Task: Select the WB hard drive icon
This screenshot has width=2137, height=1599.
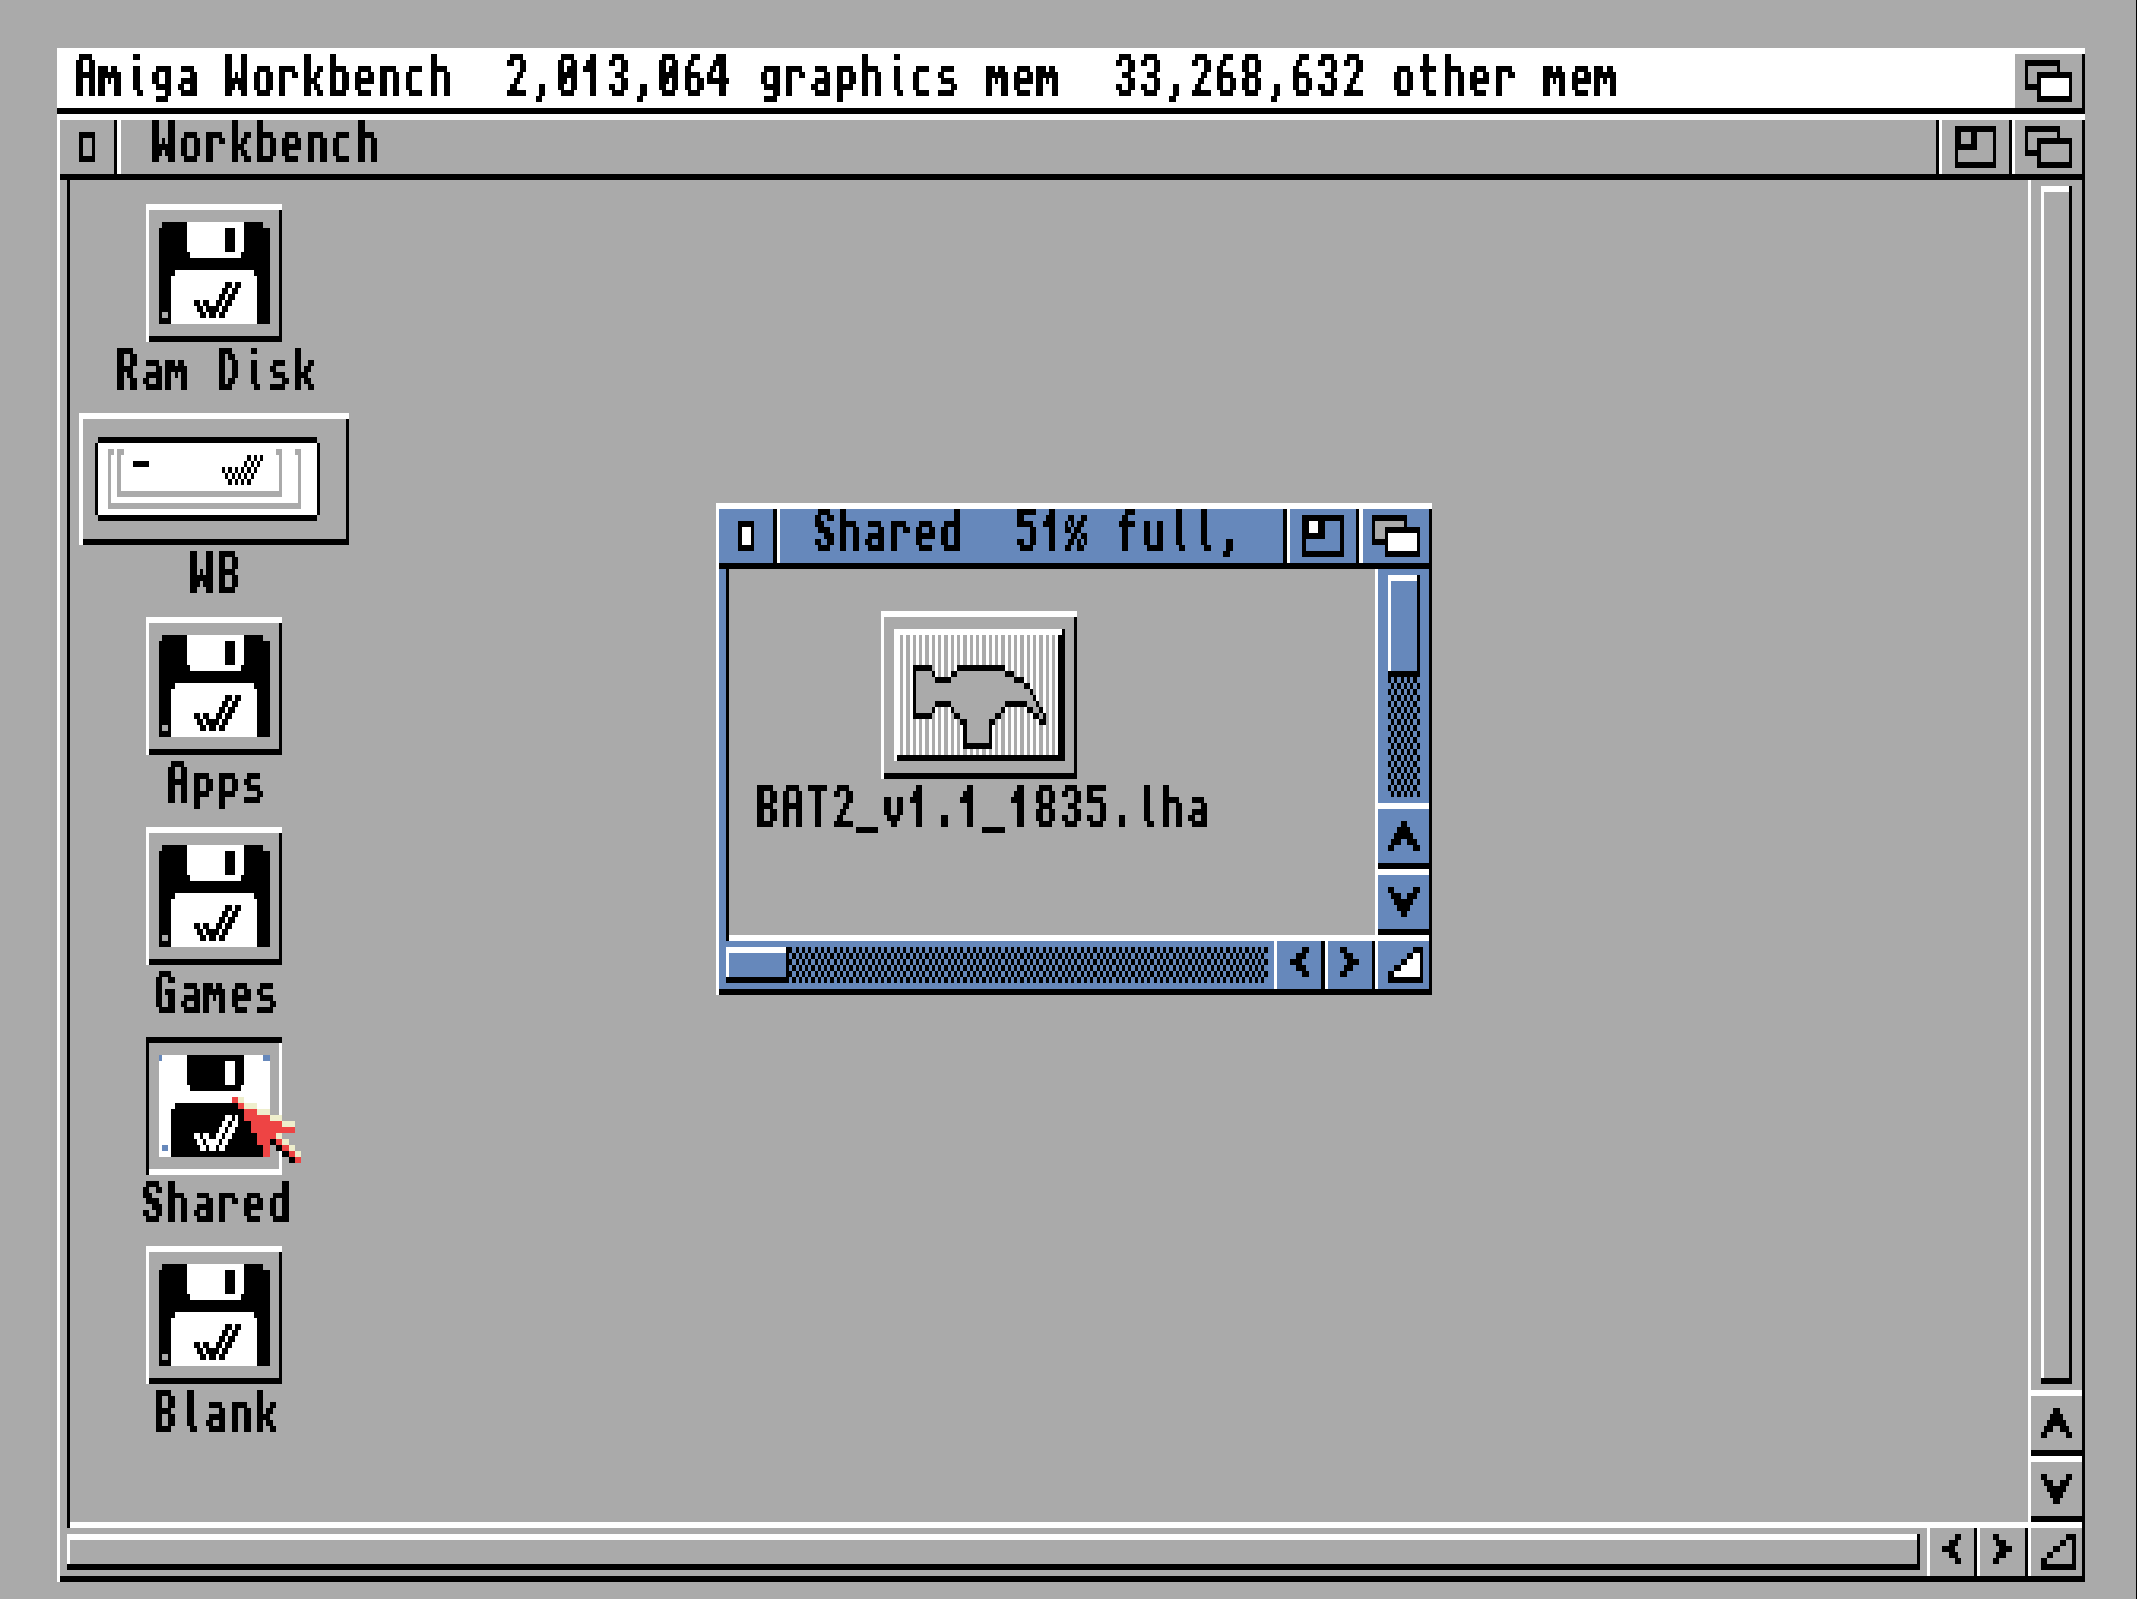Action: coord(213,479)
